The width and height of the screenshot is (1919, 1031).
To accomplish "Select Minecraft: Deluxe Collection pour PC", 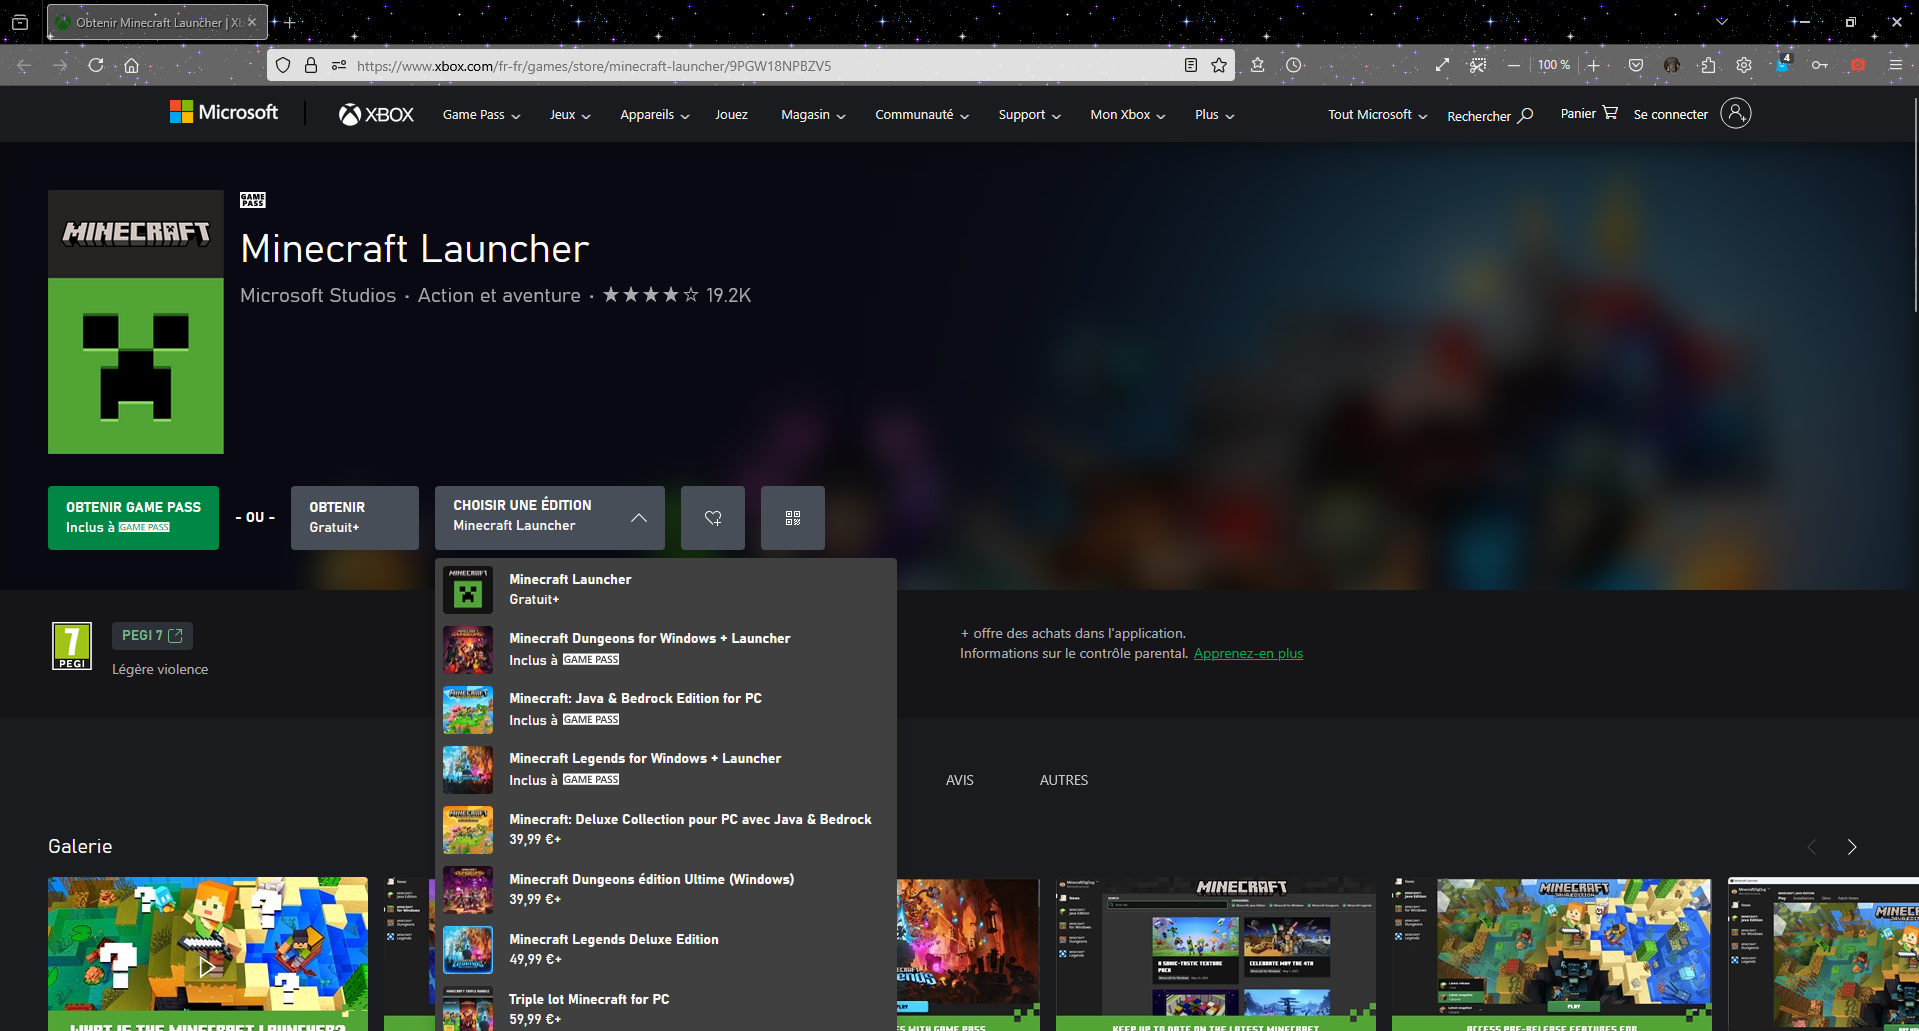I will (666, 829).
